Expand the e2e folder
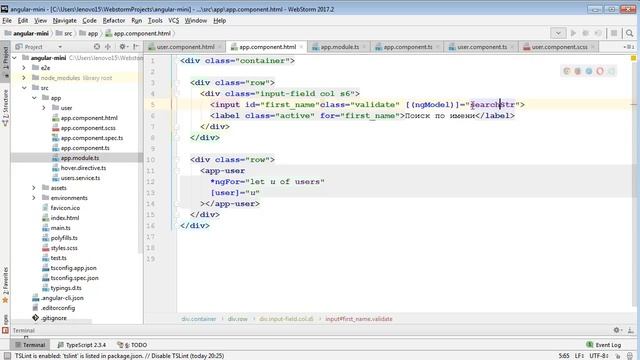 24,67
